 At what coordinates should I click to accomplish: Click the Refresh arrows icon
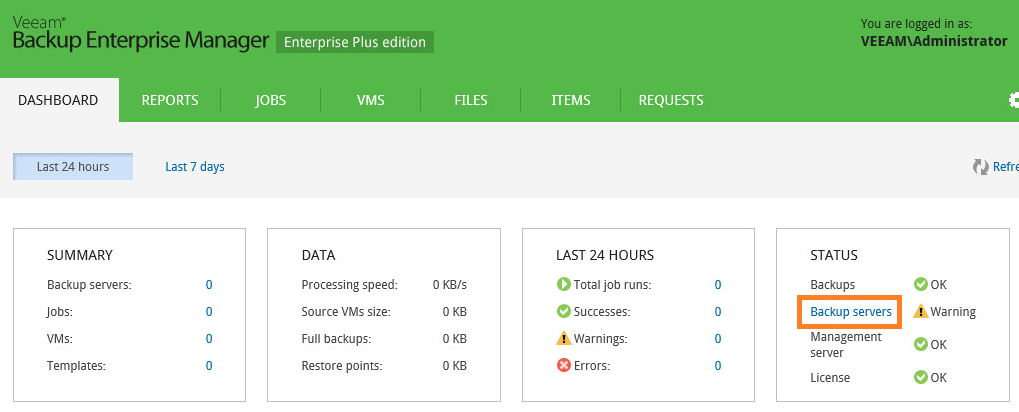(980, 167)
